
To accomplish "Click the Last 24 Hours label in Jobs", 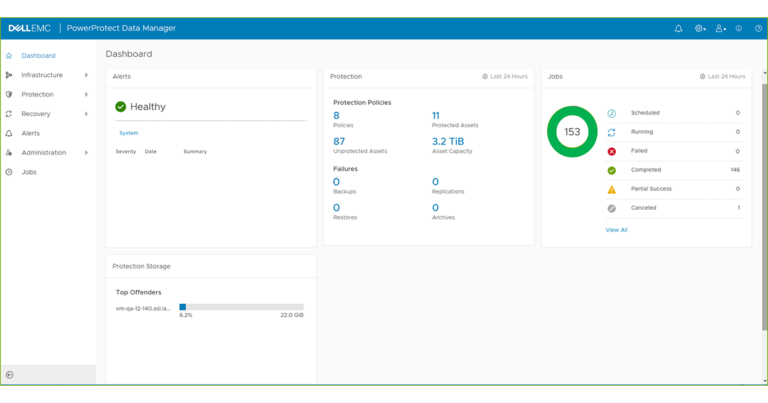I will [x=726, y=76].
